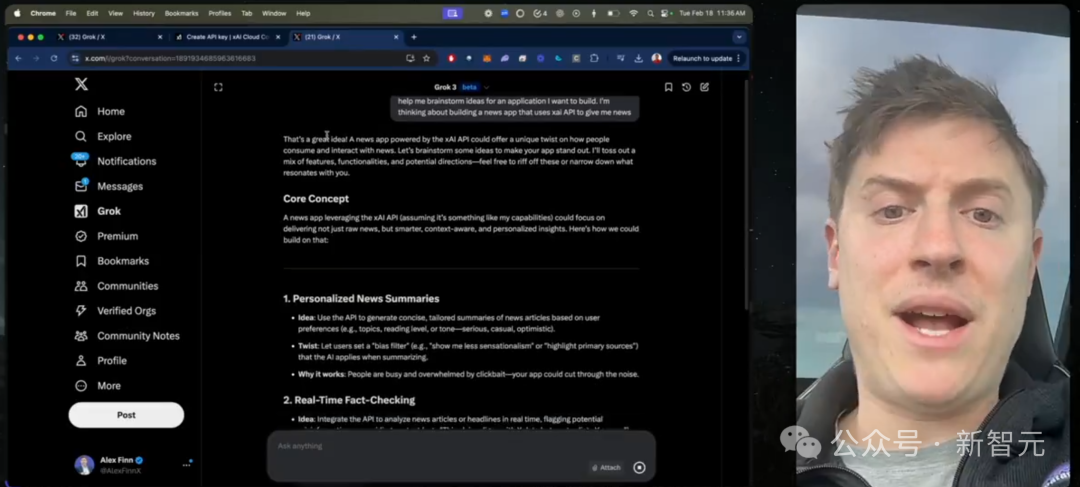Screen dimensions: 1080x487
Task: Click the voice button in the prompt box
Action: coord(639,467)
